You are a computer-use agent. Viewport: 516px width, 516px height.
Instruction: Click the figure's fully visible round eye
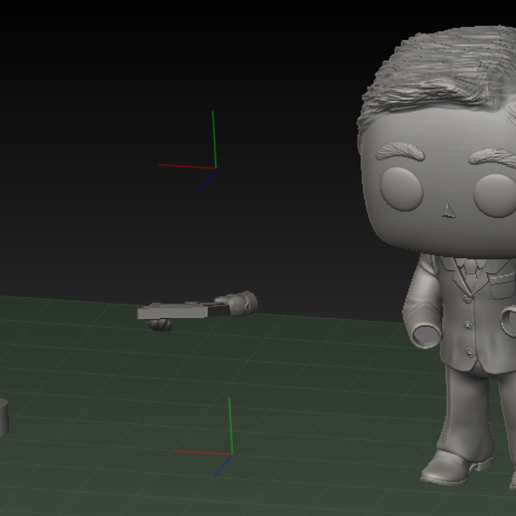[401, 189]
